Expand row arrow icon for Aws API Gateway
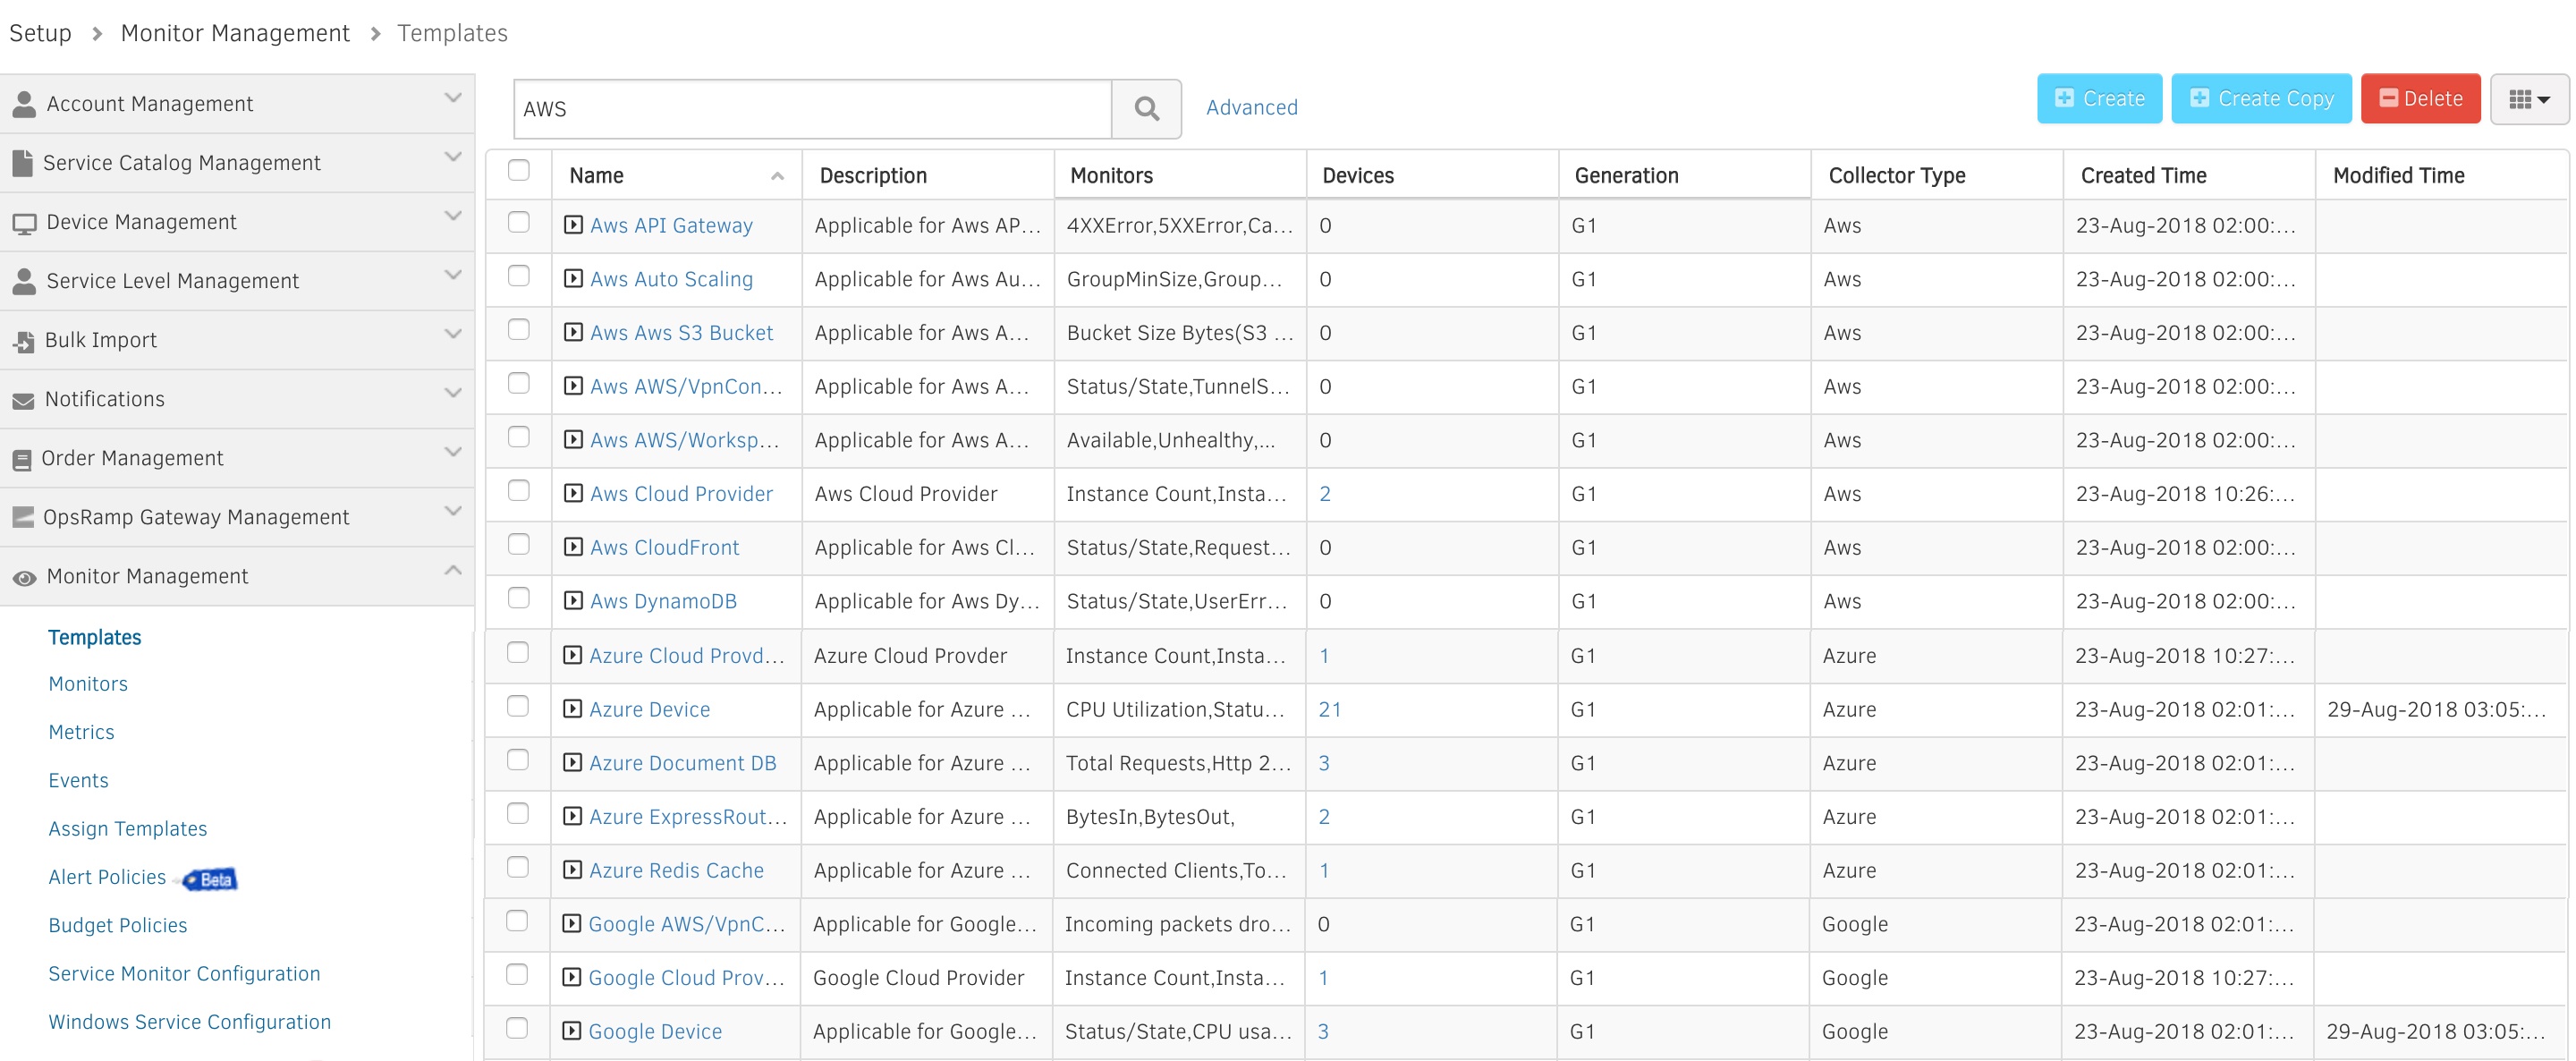The image size is (2576, 1061). [x=573, y=225]
